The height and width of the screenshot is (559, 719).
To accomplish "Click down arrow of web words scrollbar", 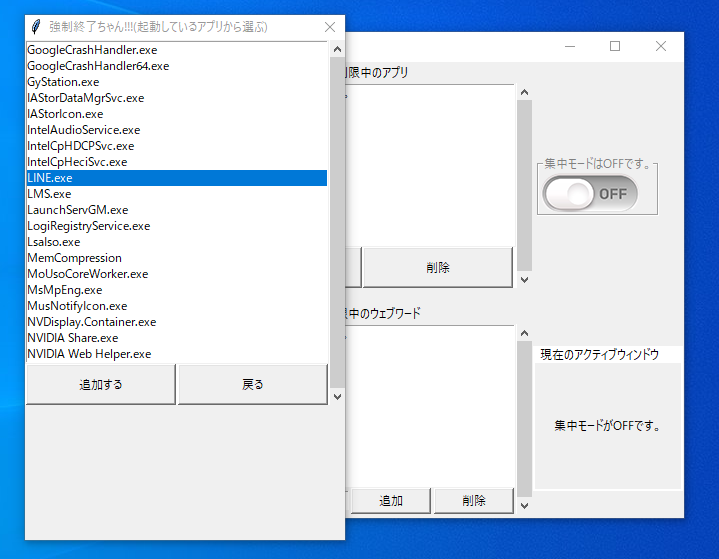I will coord(524,505).
